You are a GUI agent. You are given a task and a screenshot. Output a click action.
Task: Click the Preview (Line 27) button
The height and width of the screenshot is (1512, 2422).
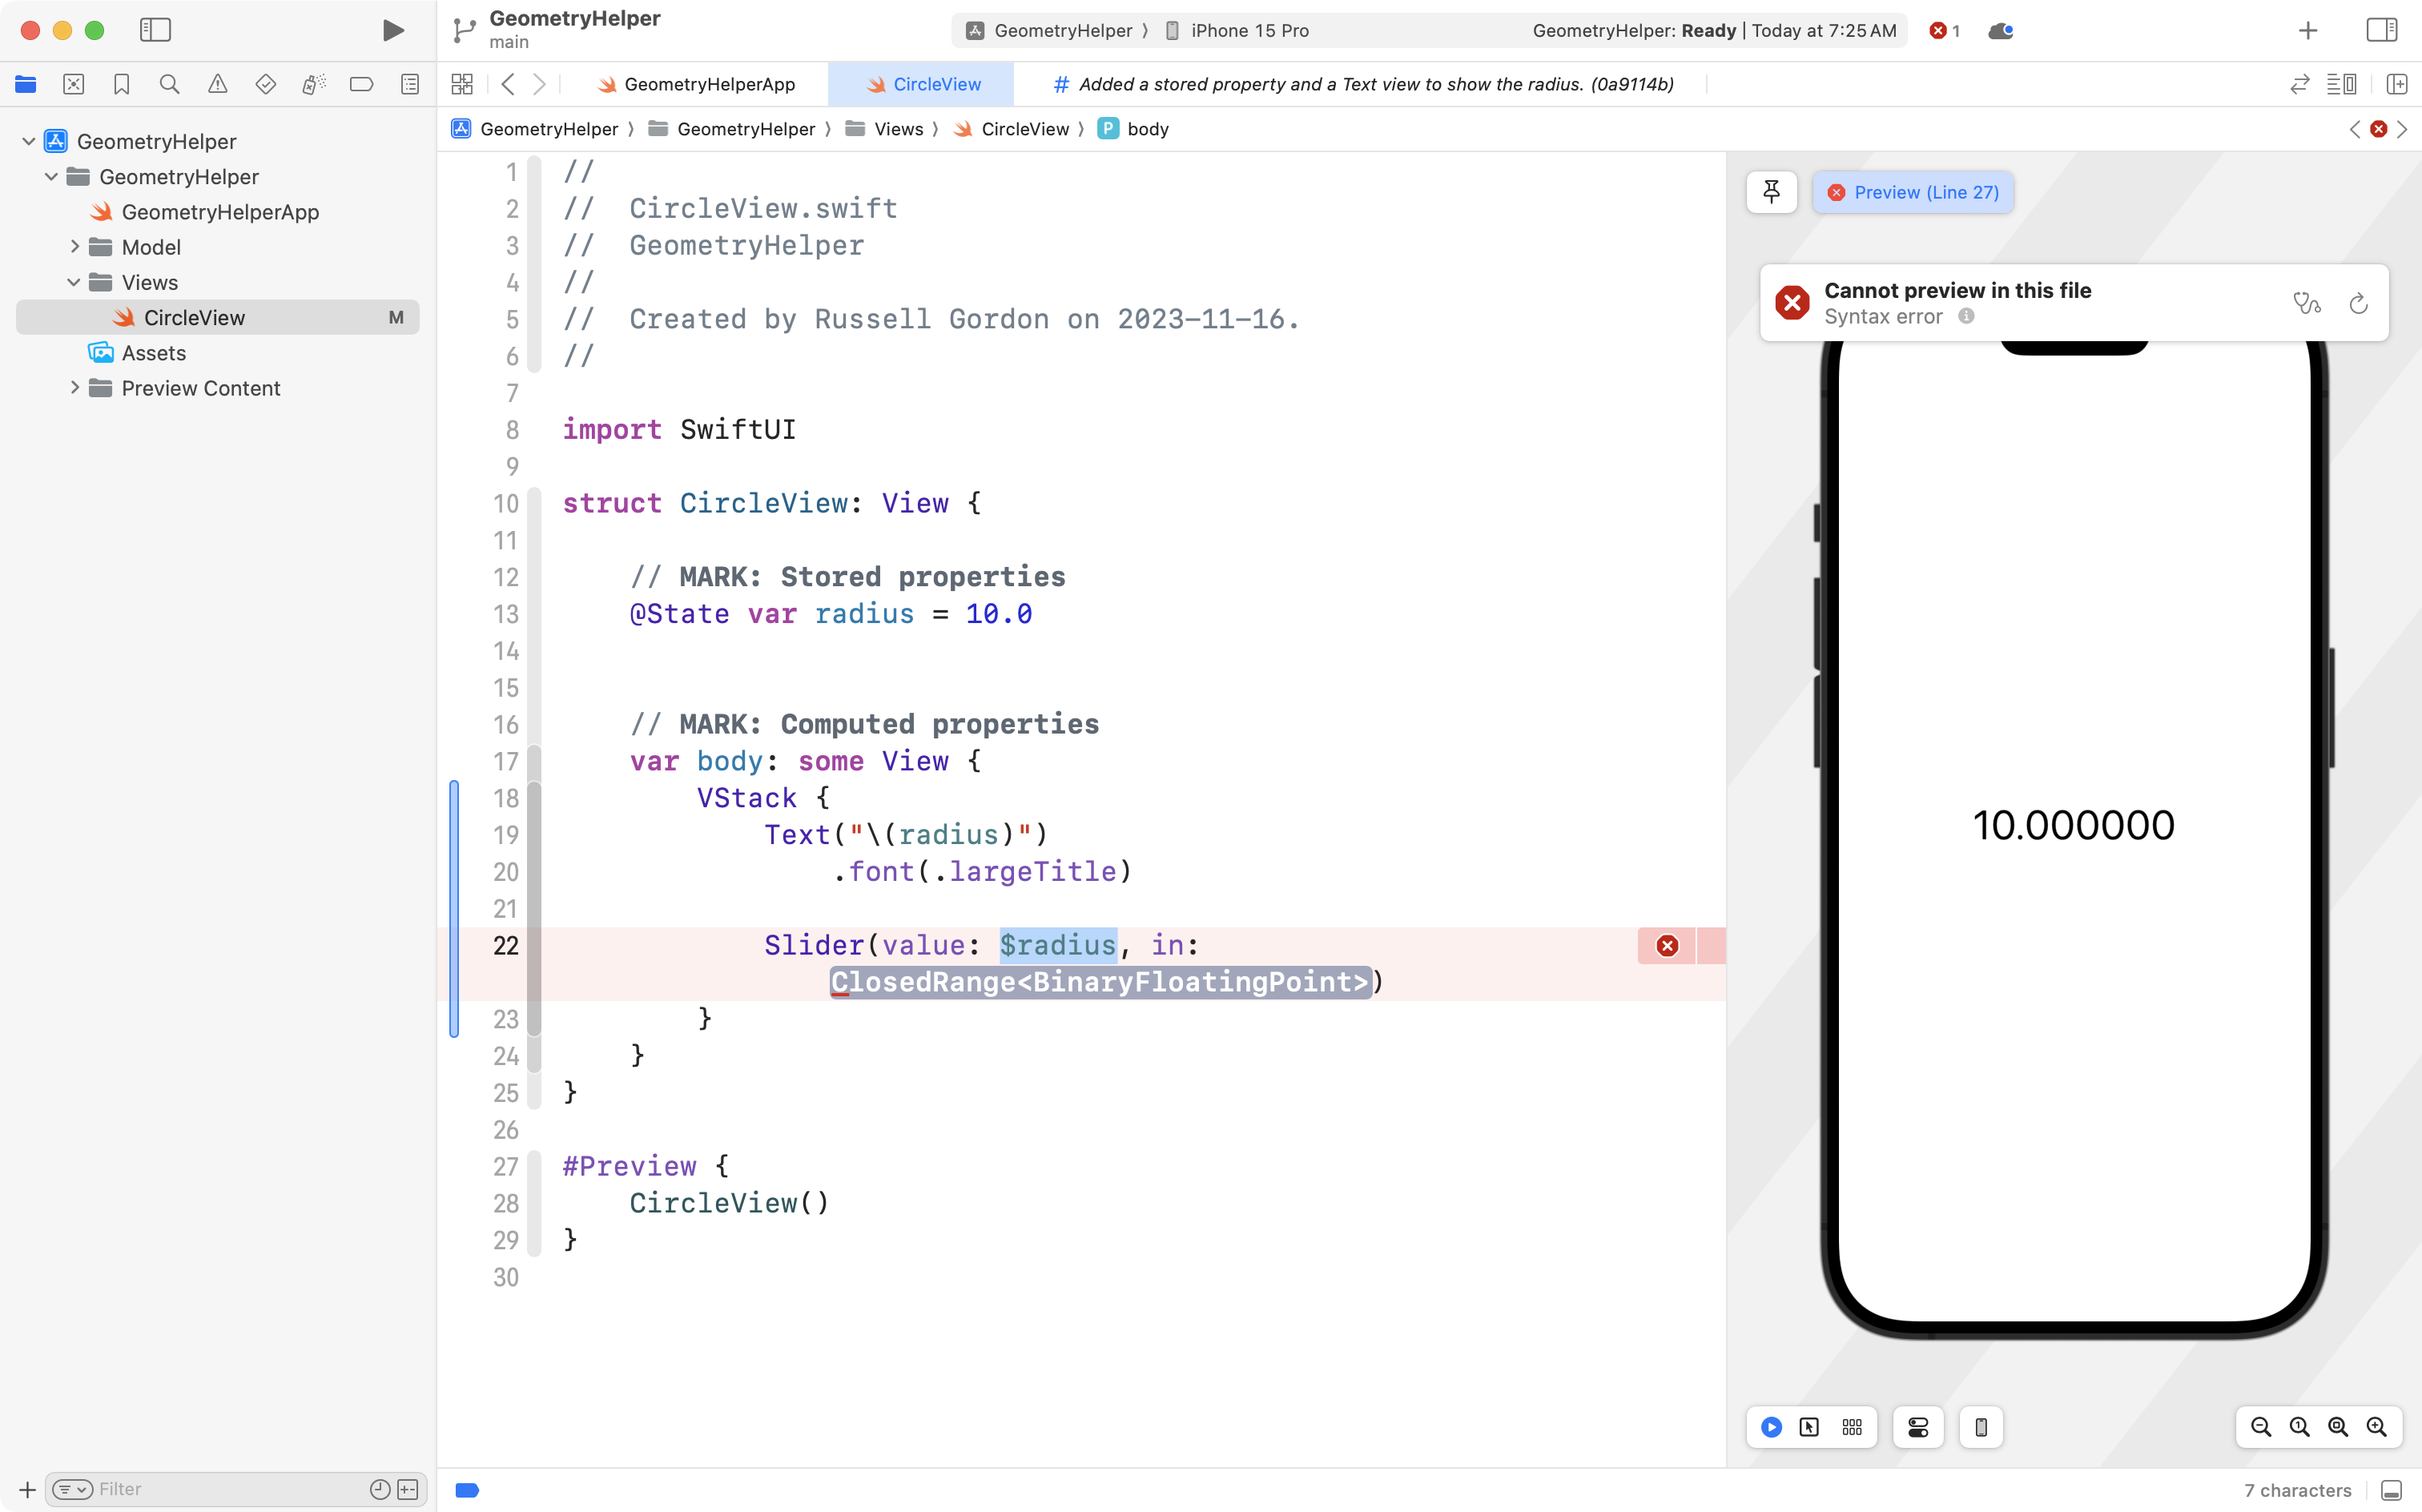coord(1911,191)
